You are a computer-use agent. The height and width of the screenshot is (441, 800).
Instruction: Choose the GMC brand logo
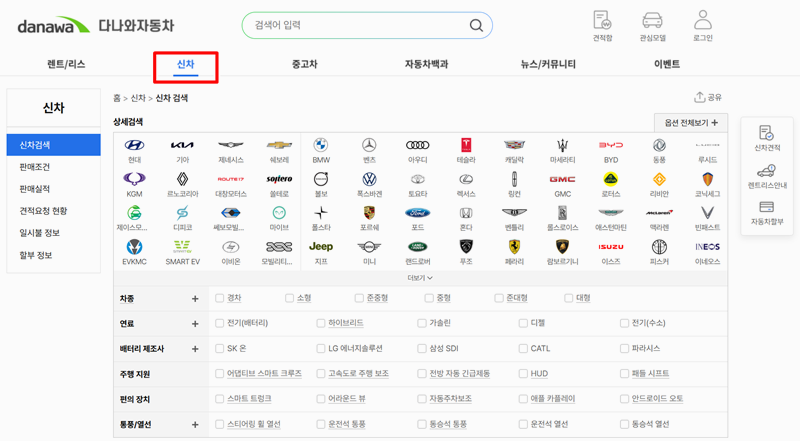(x=562, y=179)
